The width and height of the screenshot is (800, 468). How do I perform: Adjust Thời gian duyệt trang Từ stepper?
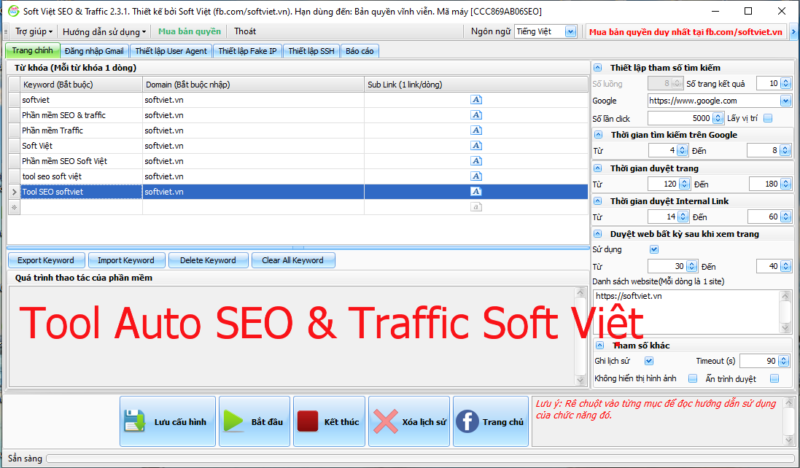click(x=684, y=184)
